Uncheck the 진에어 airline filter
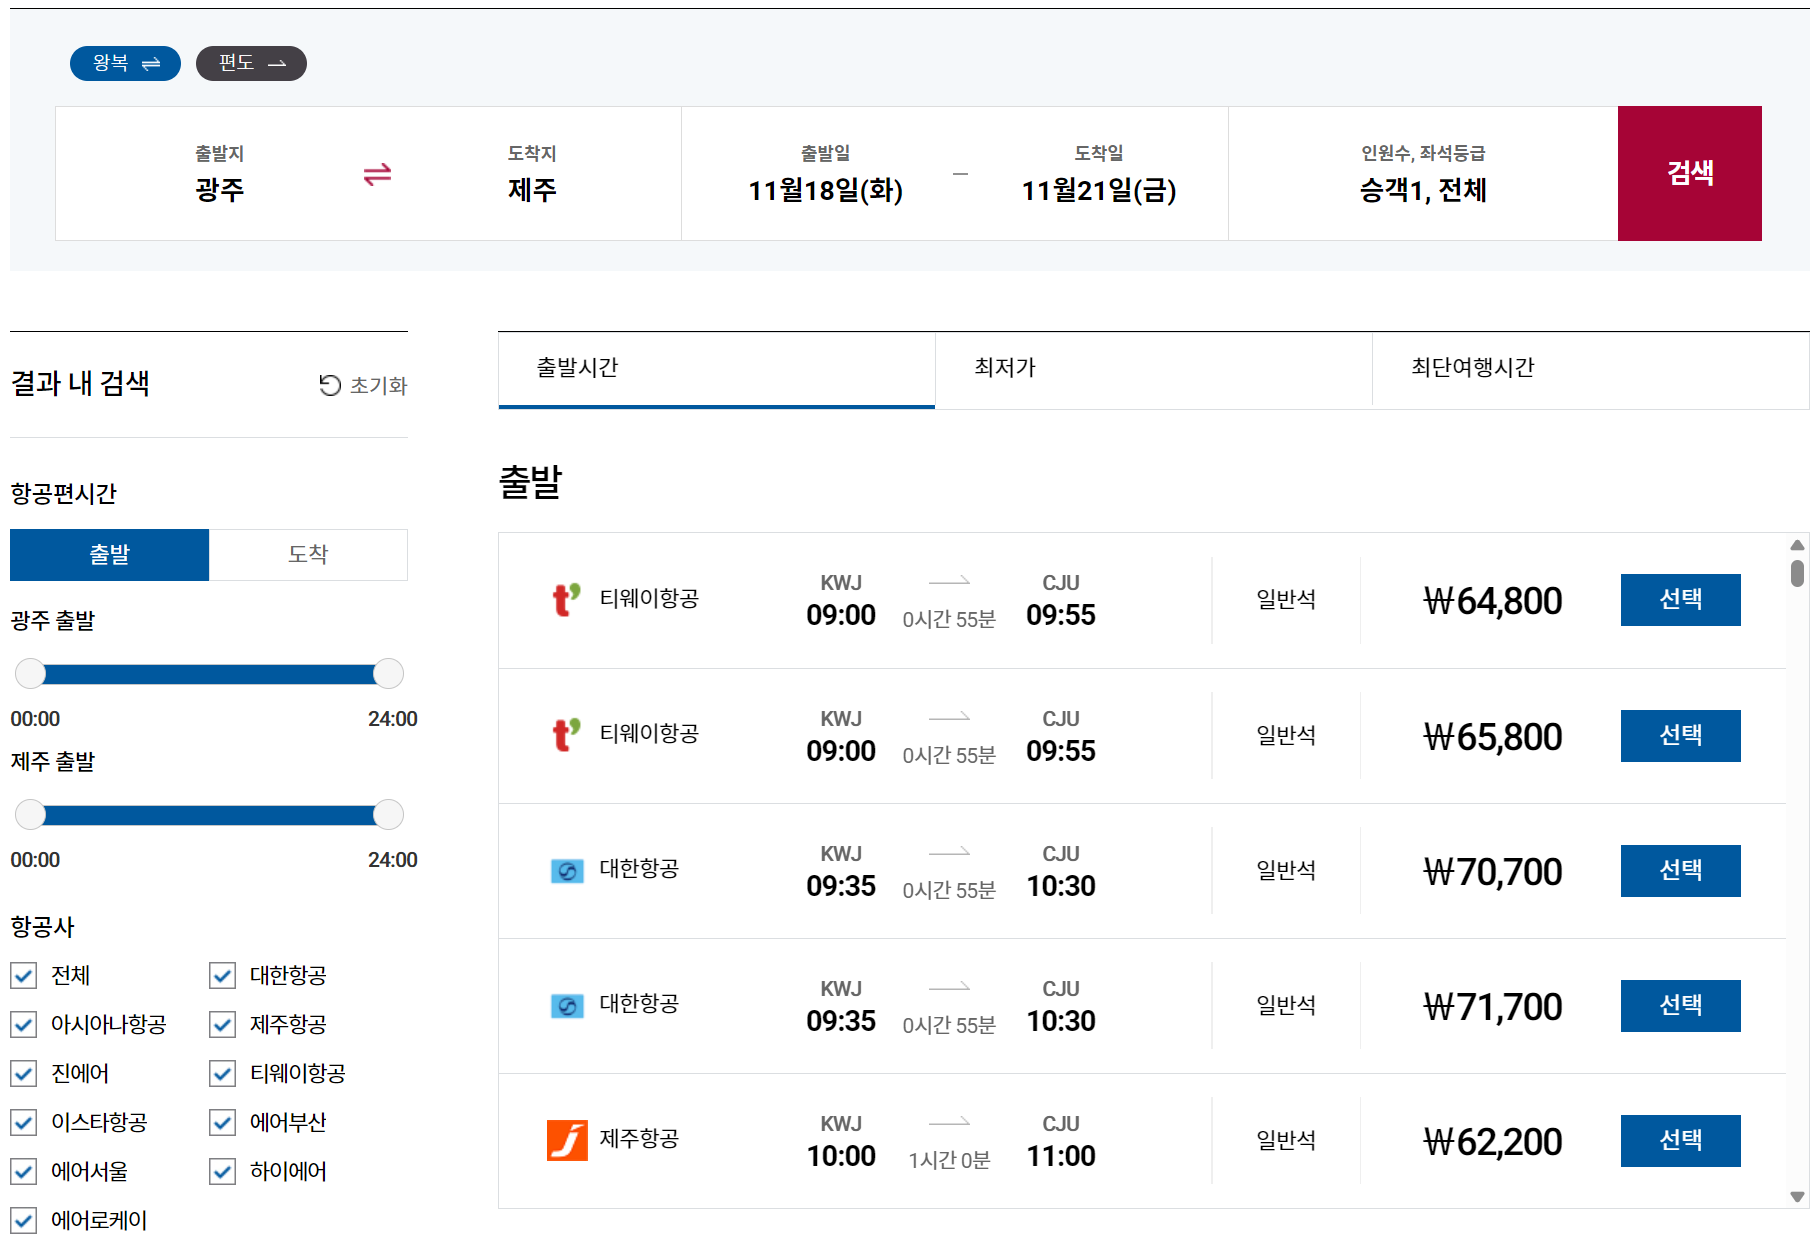Viewport: 1817px width, 1244px height. [23, 1074]
